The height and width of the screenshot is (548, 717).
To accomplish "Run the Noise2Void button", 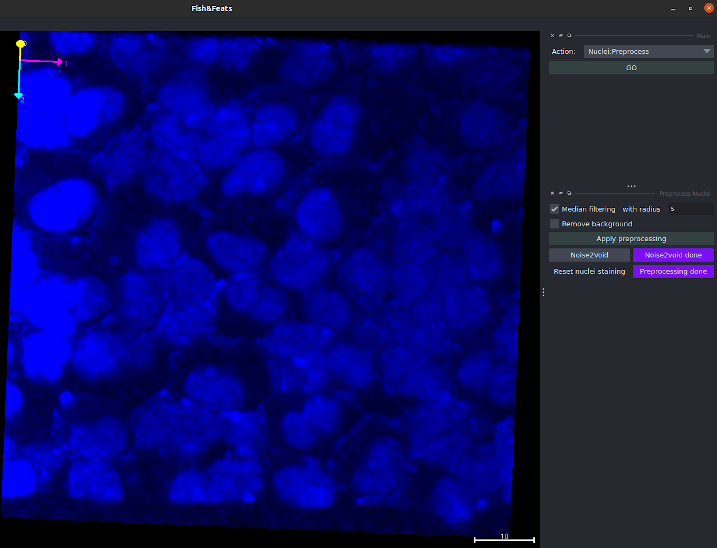I will [589, 255].
